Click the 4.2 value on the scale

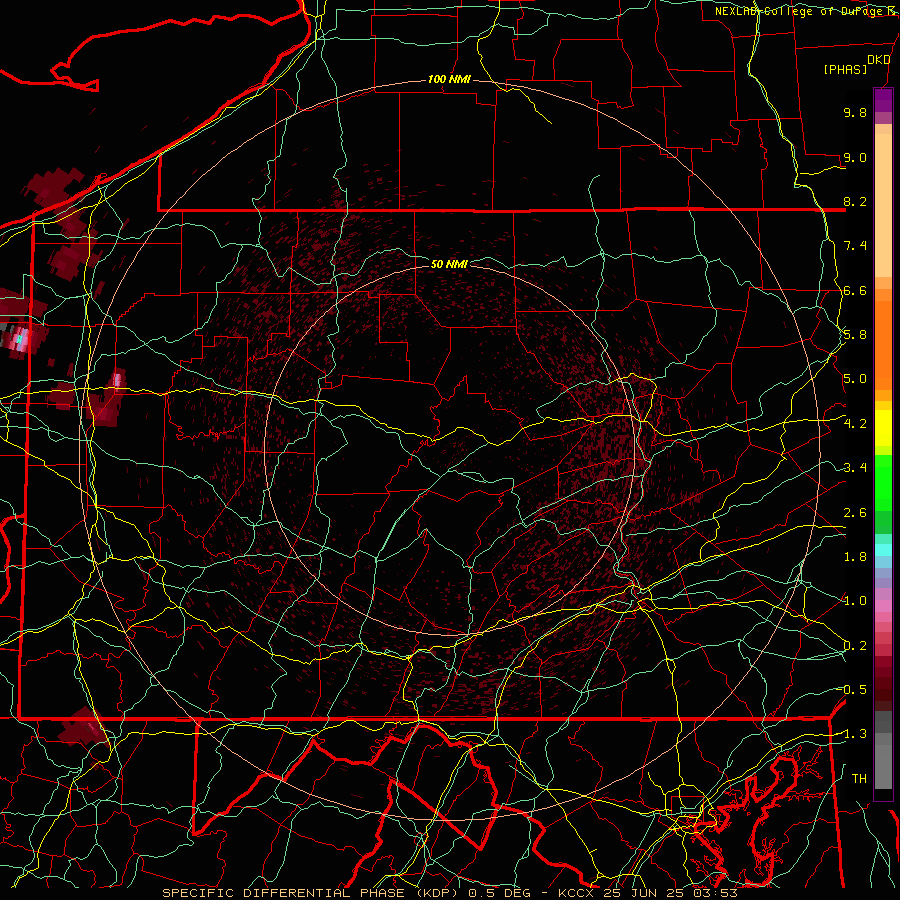(x=855, y=424)
